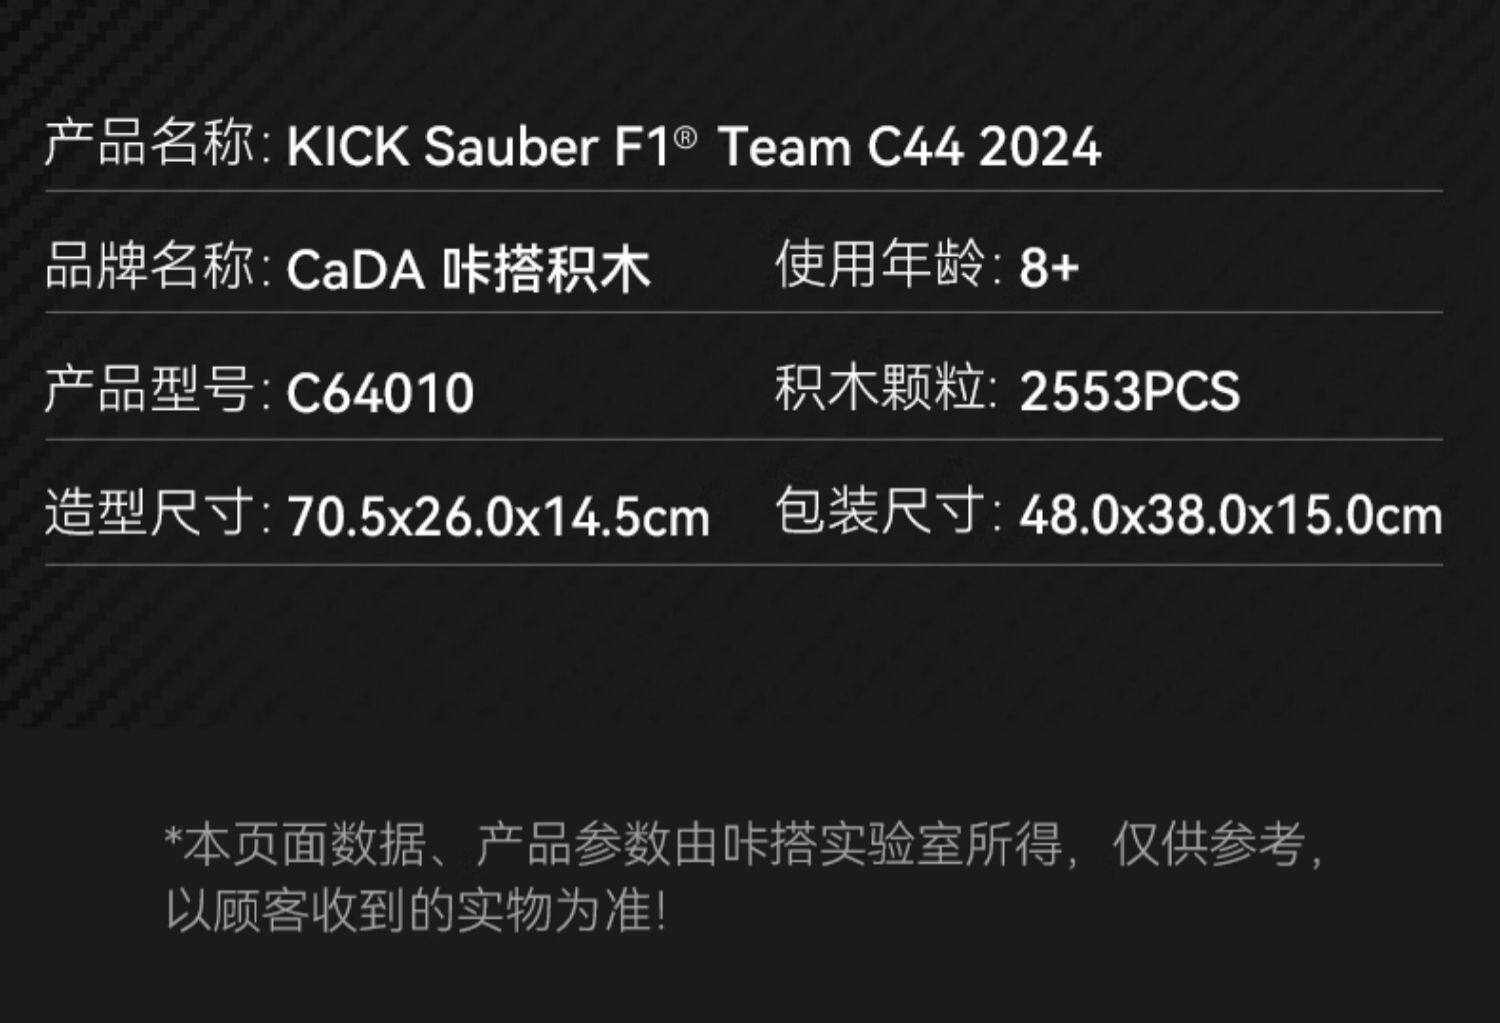Select the 70.5x26.0x14.5cm model dimensions
The width and height of the screenshot is (1500, 1023).
click(x=499, y=517)
